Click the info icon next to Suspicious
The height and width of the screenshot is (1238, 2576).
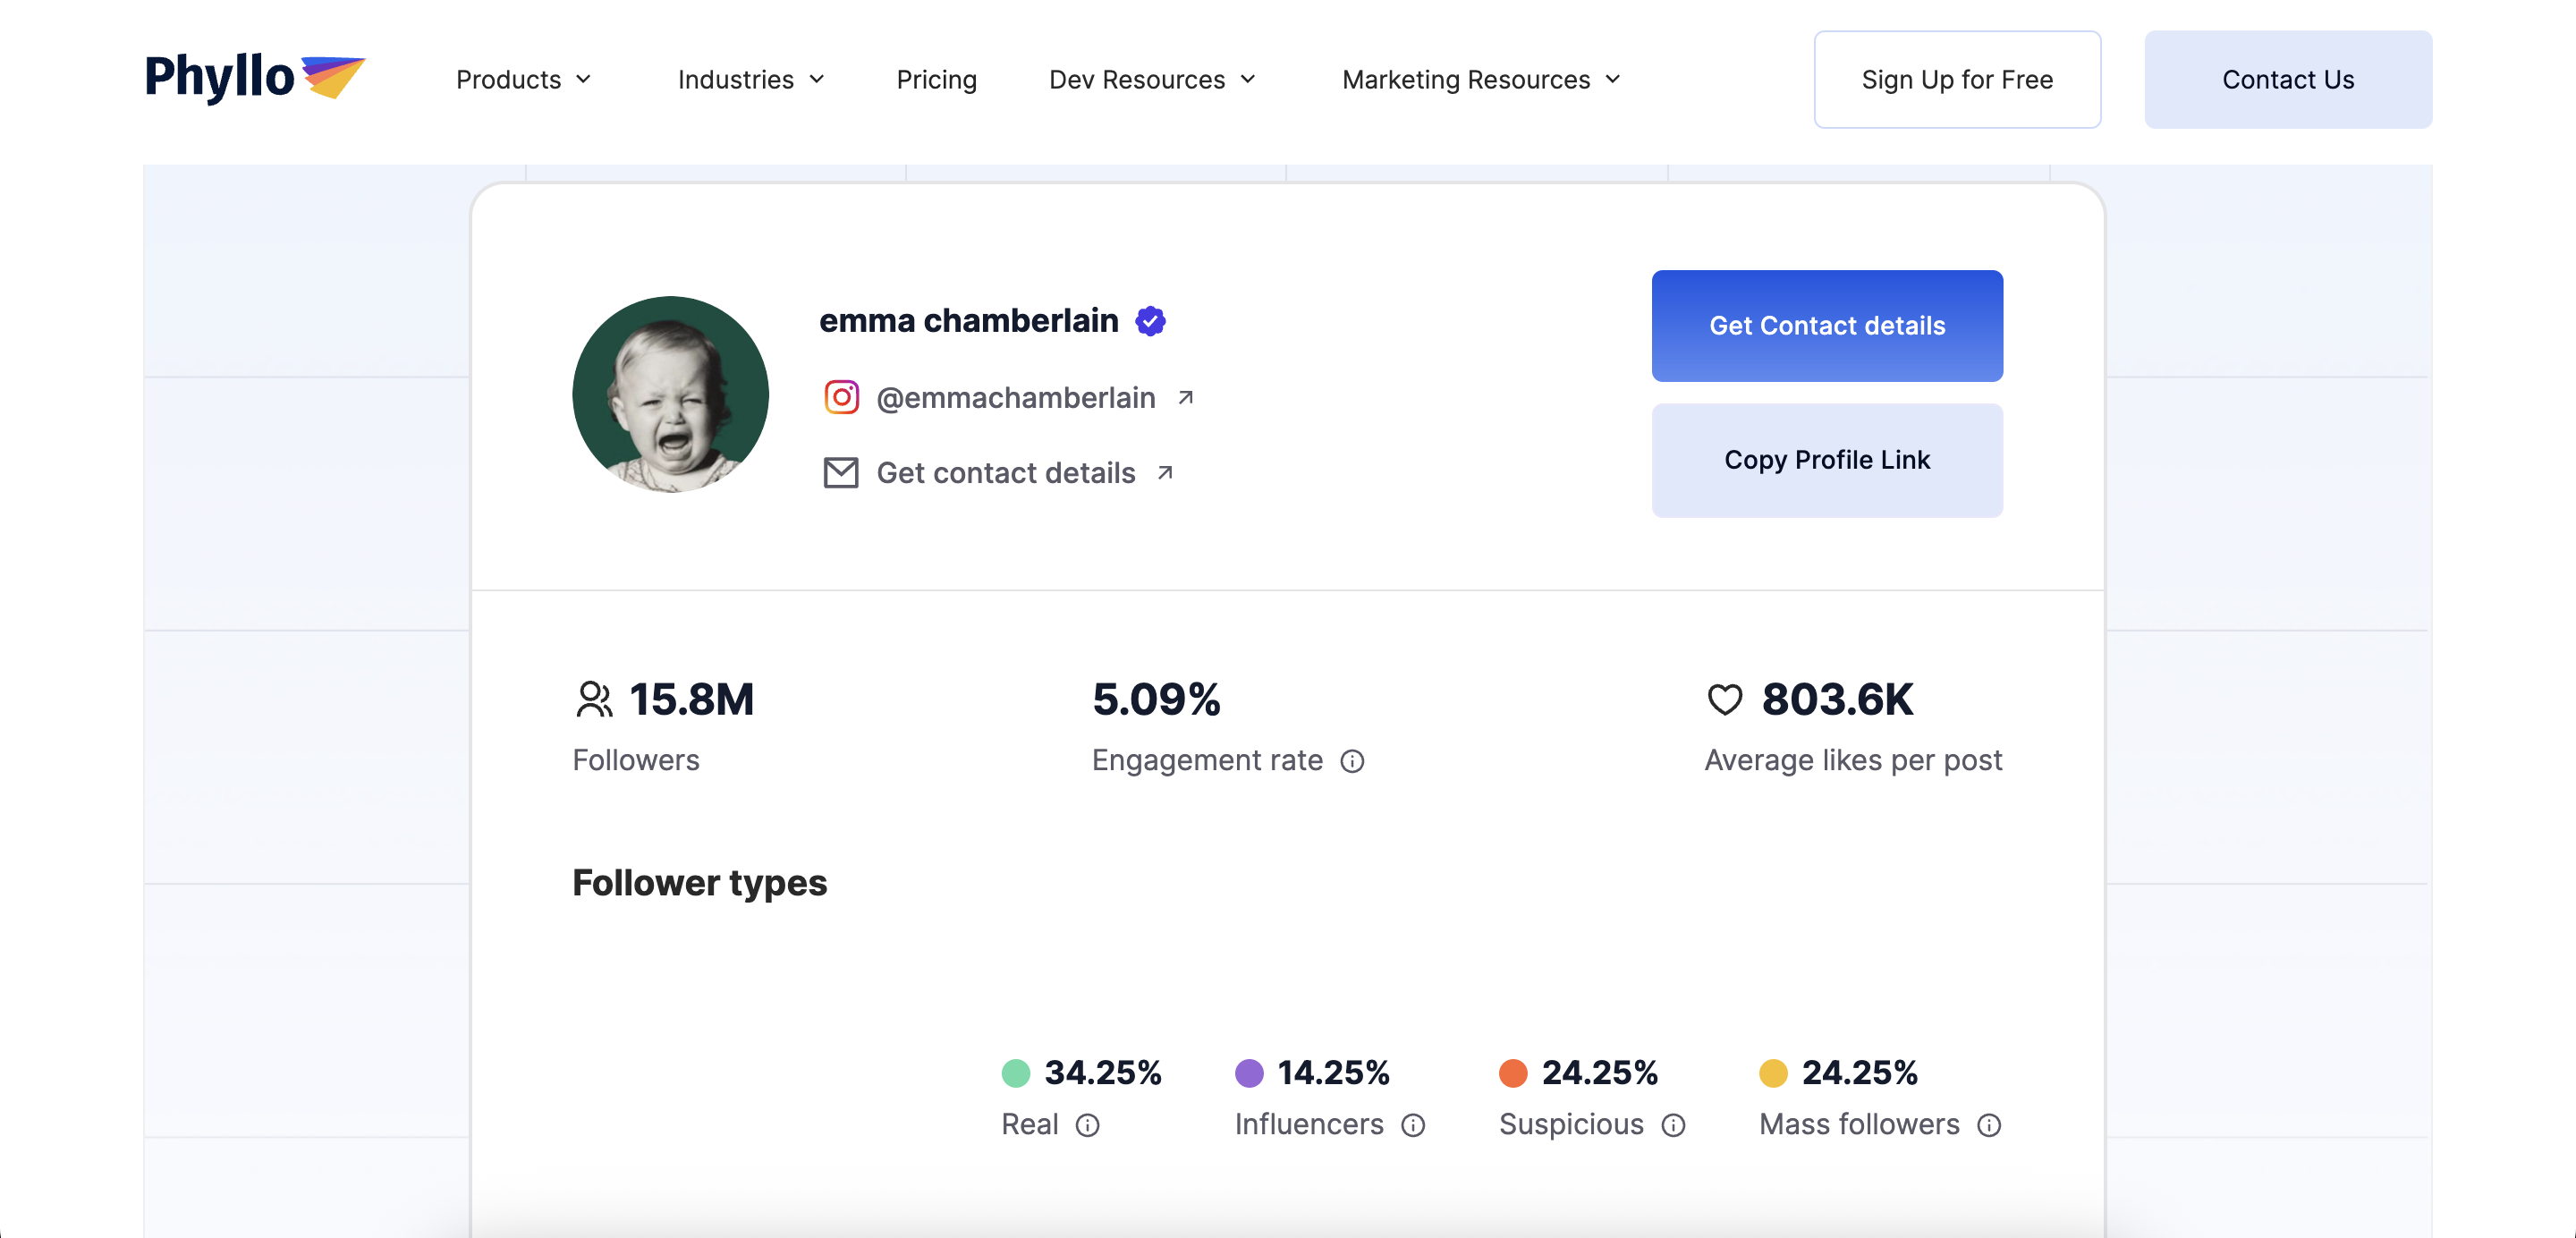click(1673, 1125)
